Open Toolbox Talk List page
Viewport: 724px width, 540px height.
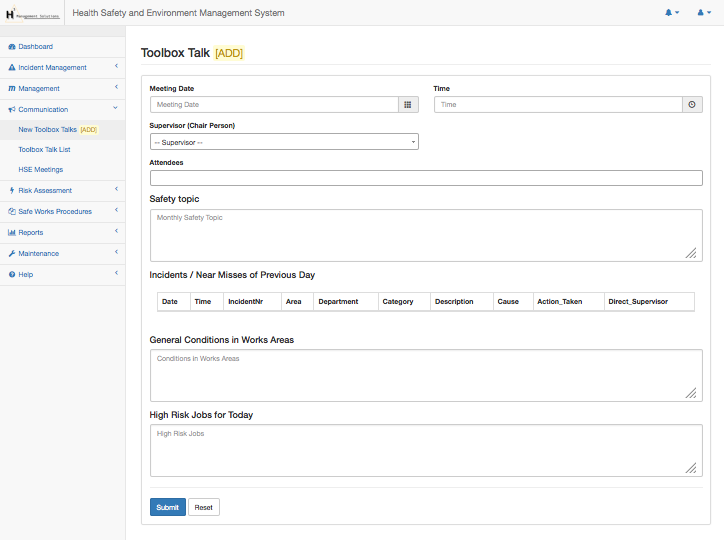click(x=44, y=150)
